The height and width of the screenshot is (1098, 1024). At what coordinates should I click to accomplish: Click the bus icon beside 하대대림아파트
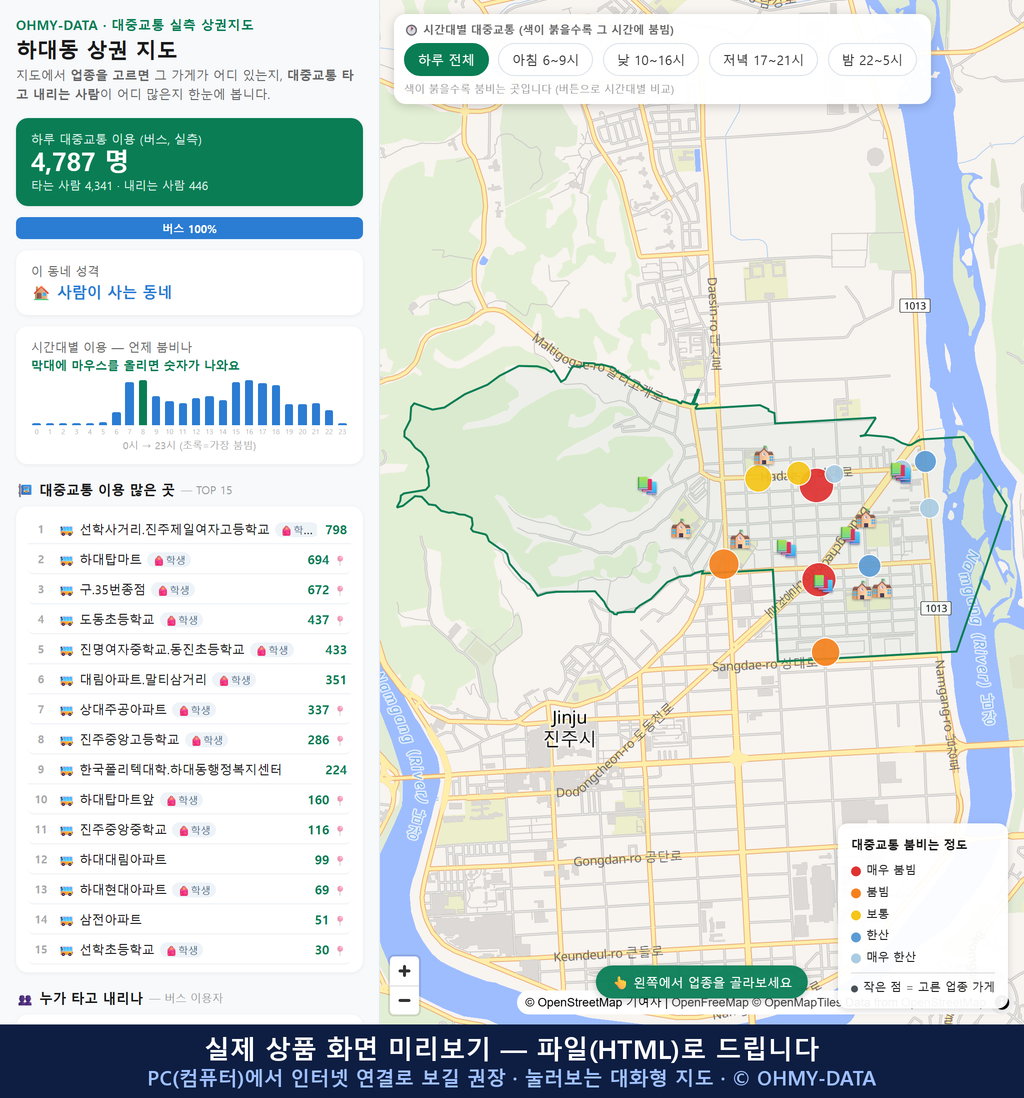[66, 860]
